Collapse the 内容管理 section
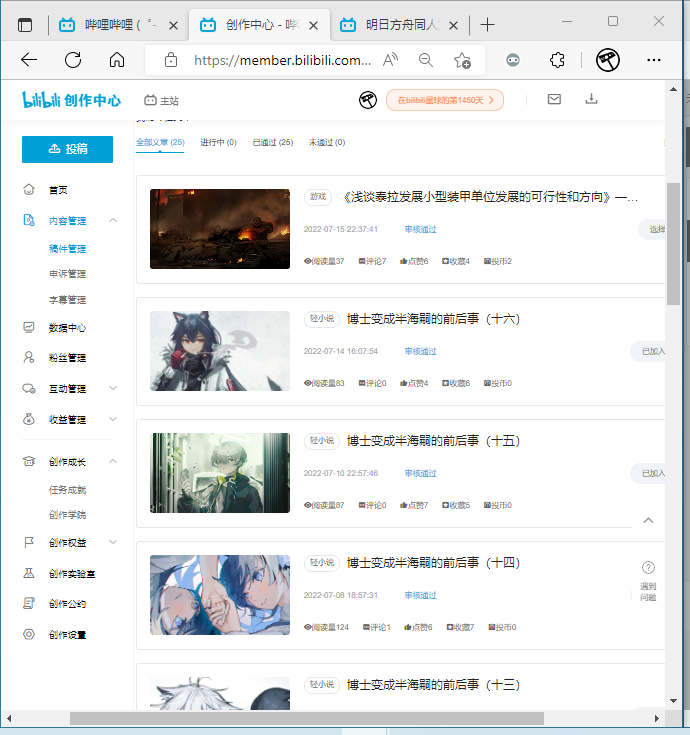This screenshot has height=735, width=690. 113,220
